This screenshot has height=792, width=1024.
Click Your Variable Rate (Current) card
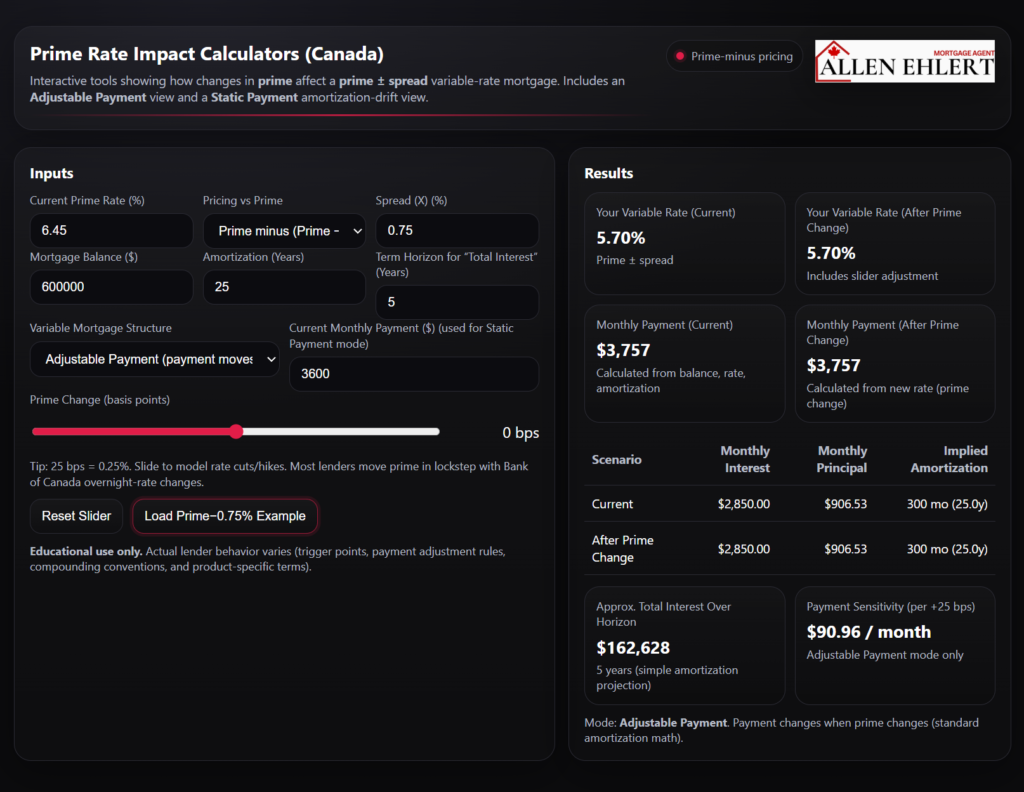point(684,243)
